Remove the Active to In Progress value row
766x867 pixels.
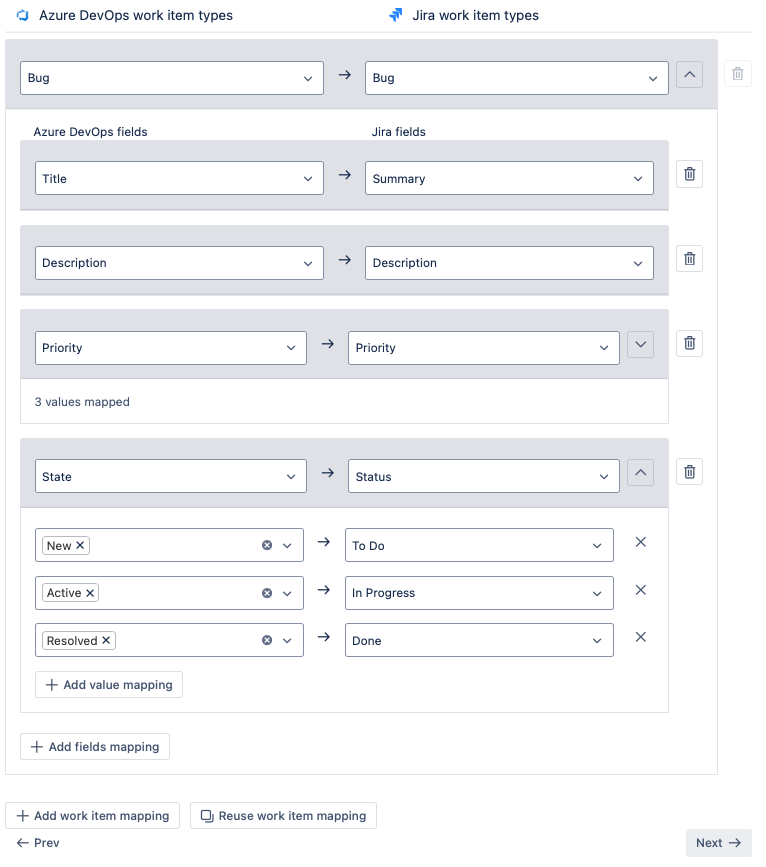[641, 590]
